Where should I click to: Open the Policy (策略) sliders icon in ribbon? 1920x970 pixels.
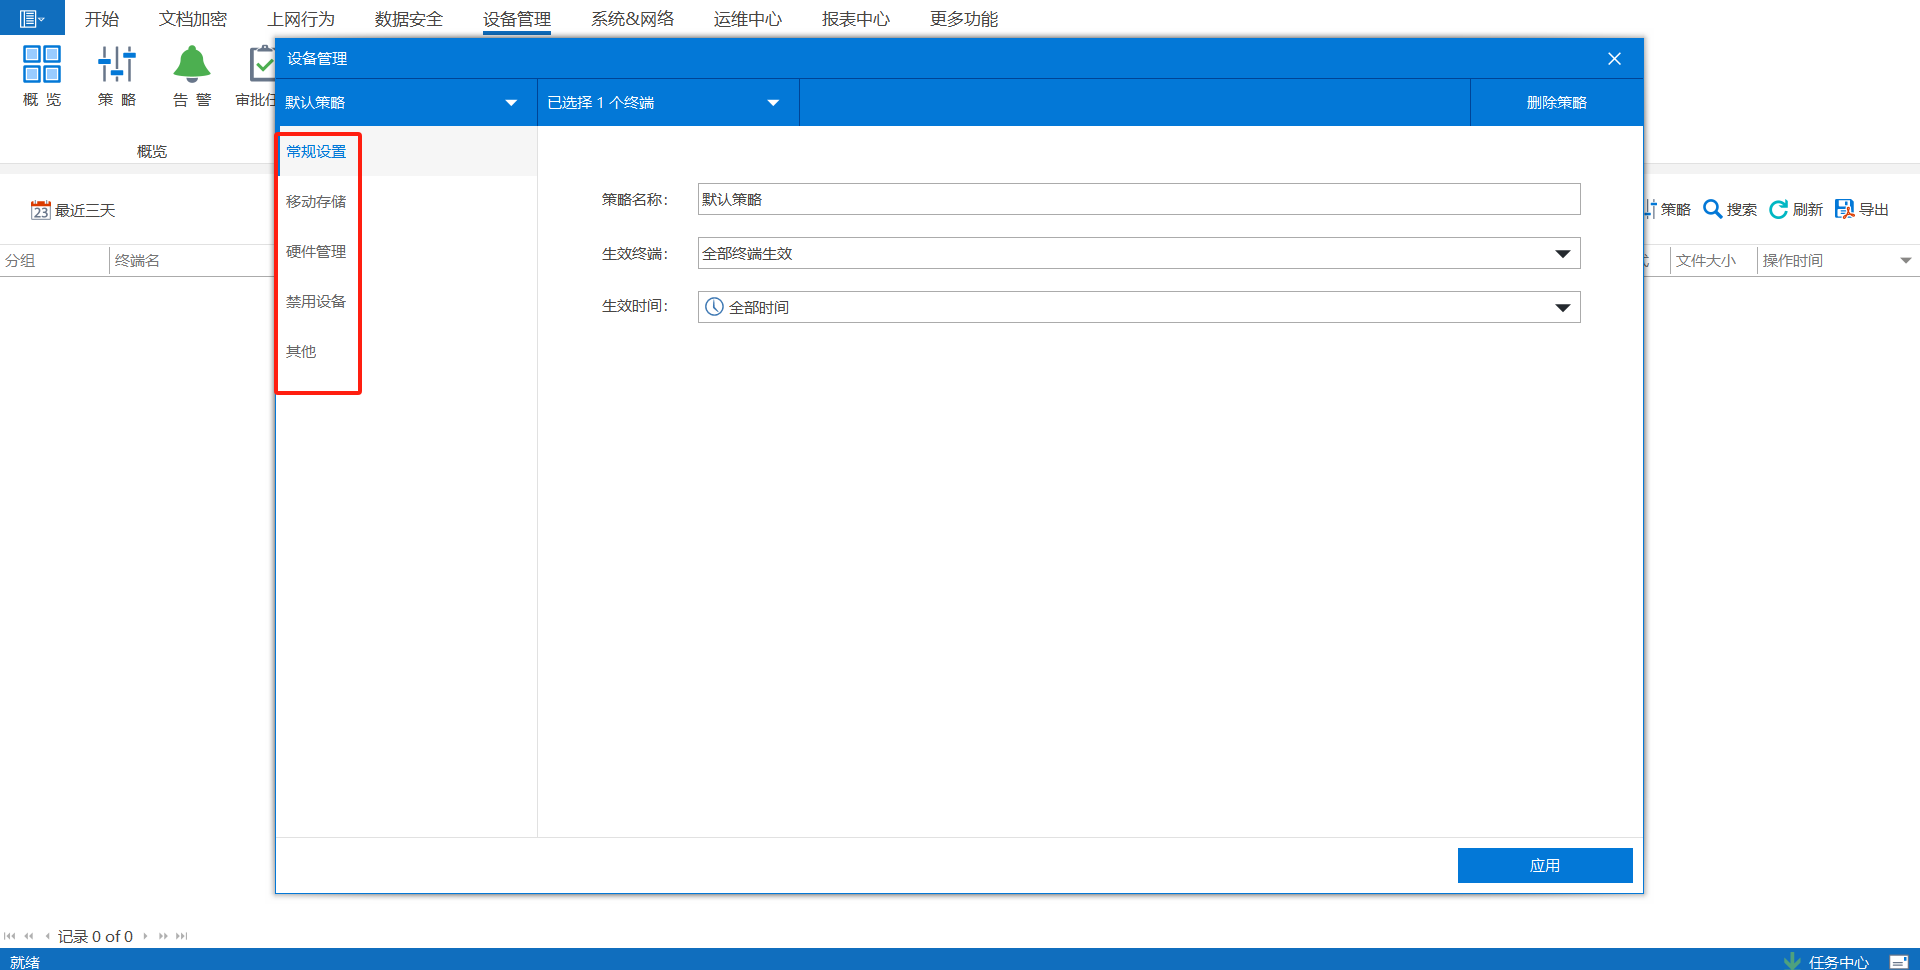117,64
